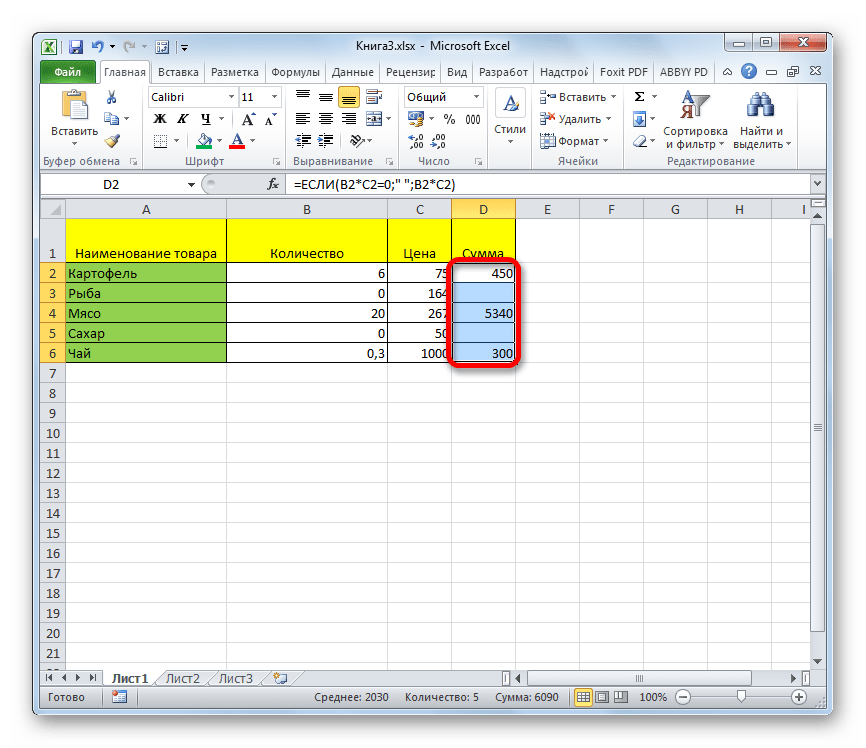Click the Вставить cells button
866x748 pixels.
tap(577, 97)
